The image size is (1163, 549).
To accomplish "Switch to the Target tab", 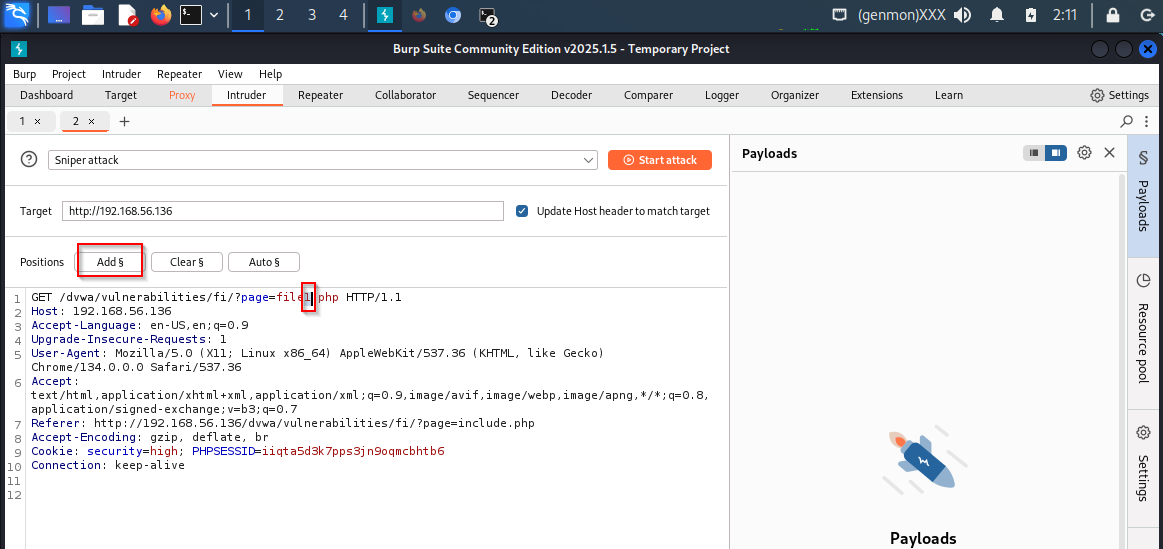I will point(121,95).
